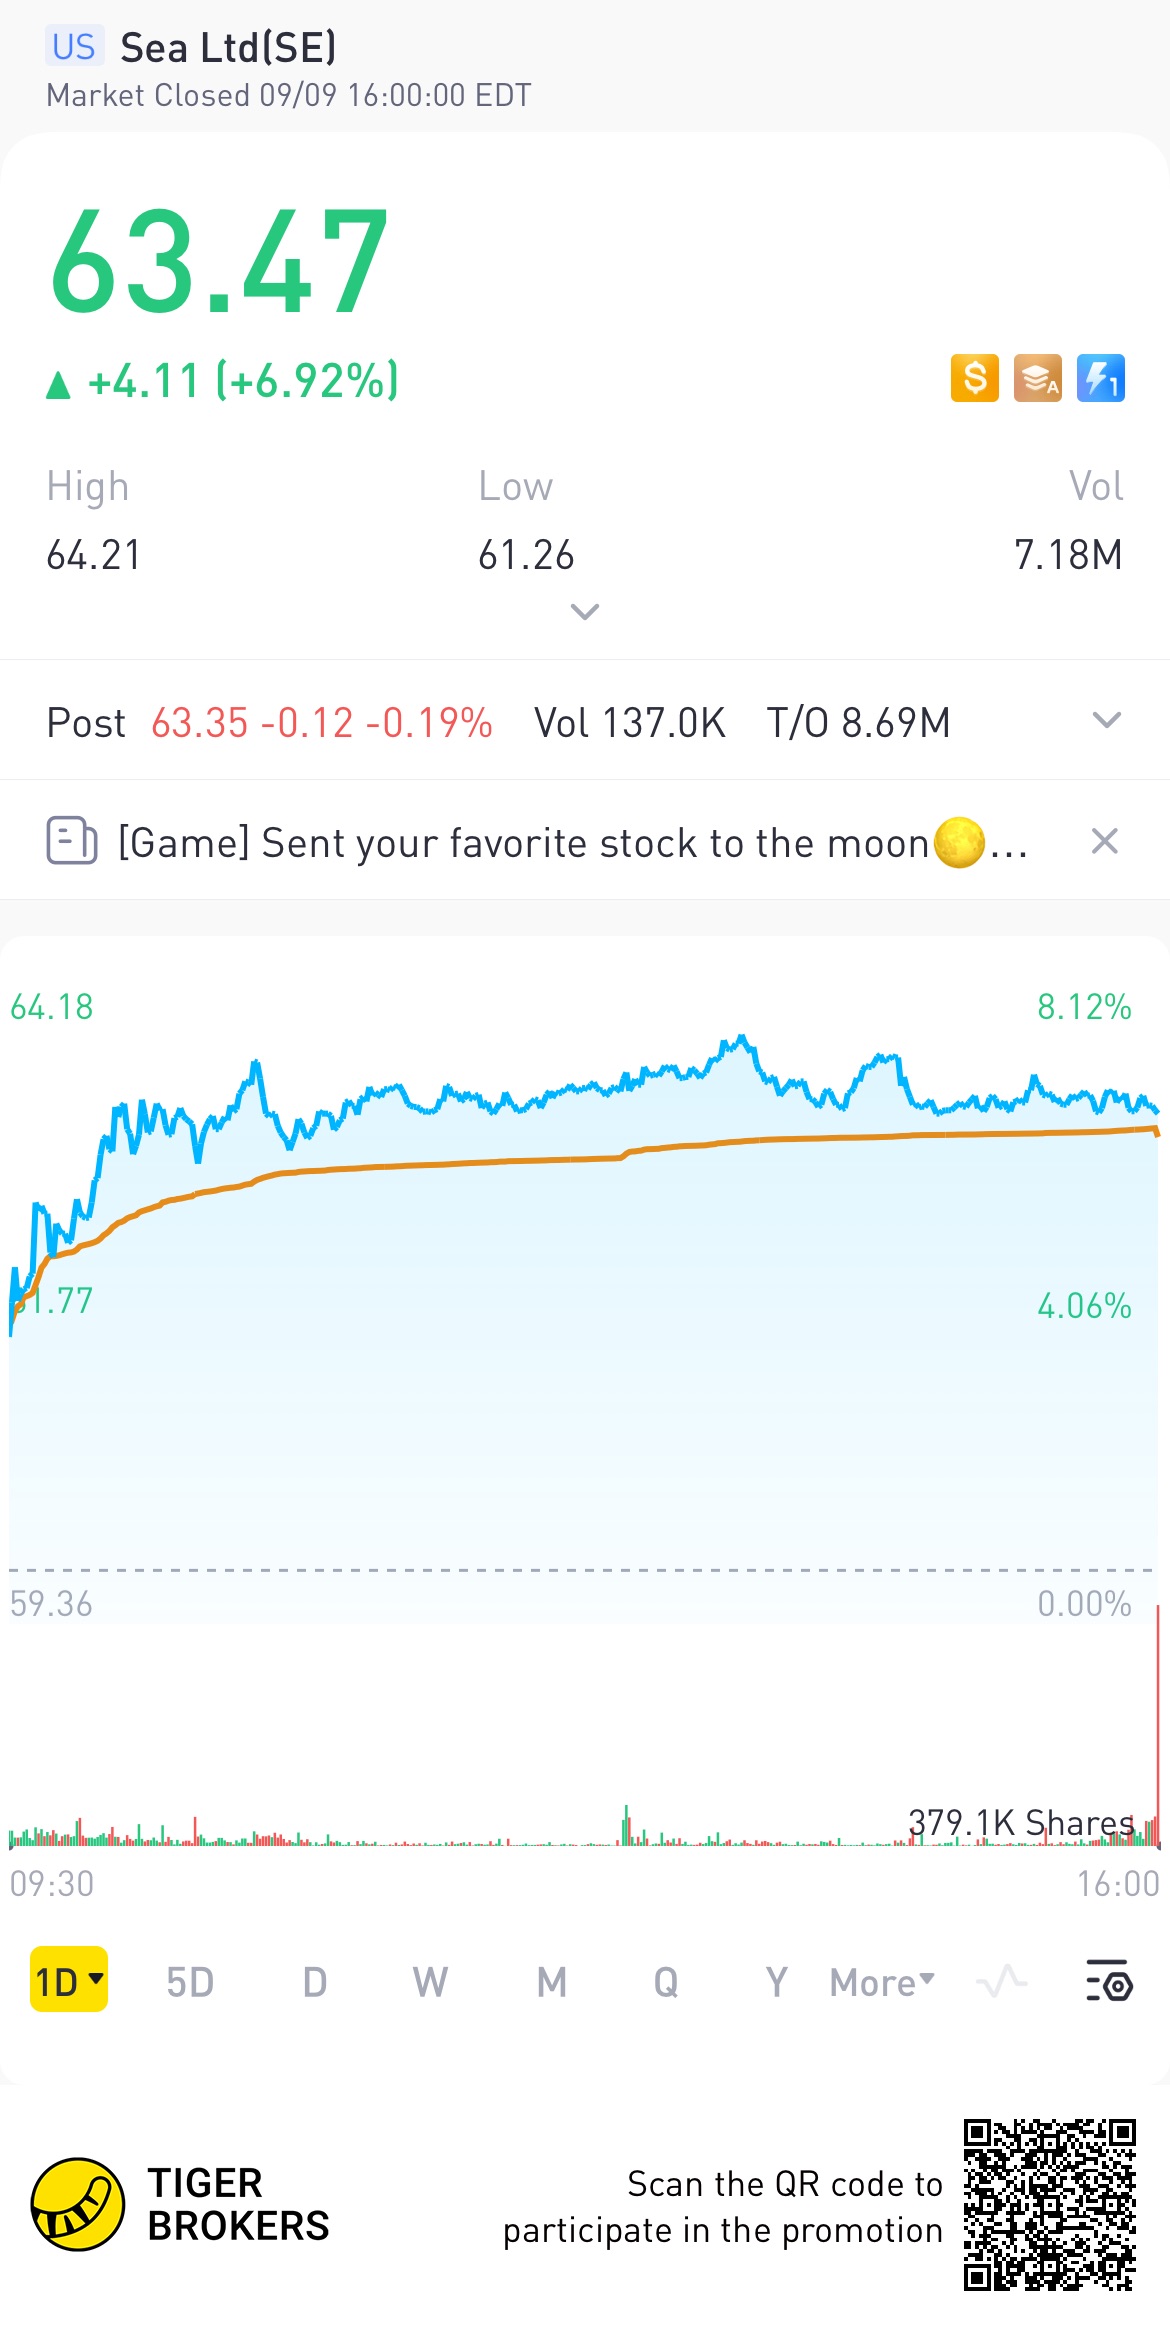Expand the High/Low/Vol details chevron
This screenshot has height=2325, width=1170.
(x=585, y=611)
